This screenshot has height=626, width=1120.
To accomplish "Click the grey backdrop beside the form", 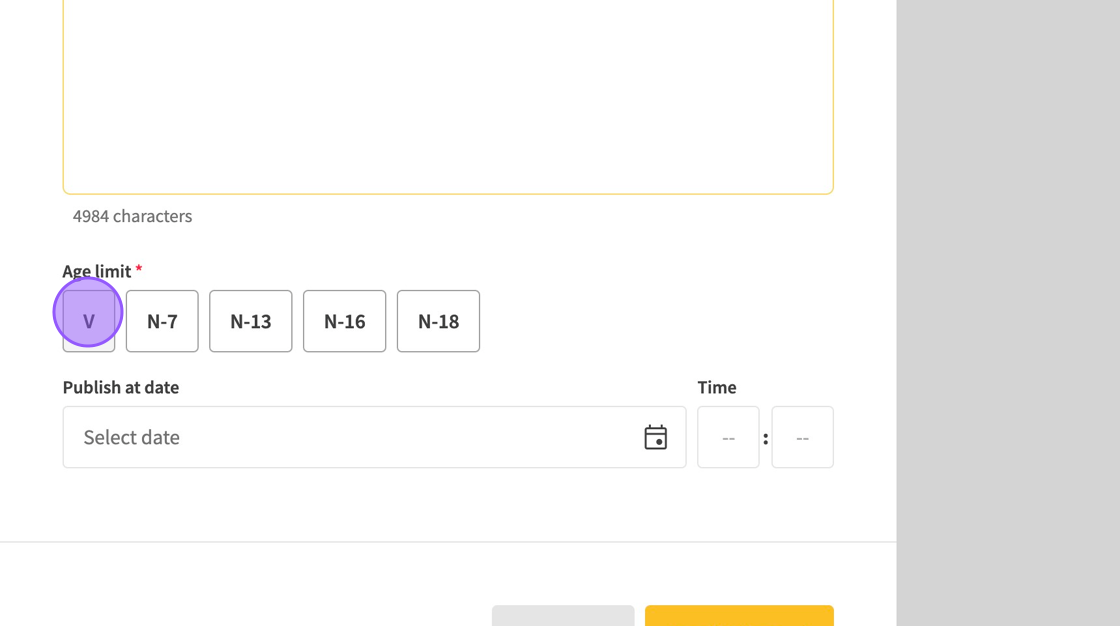I will tap(1008, 300).
